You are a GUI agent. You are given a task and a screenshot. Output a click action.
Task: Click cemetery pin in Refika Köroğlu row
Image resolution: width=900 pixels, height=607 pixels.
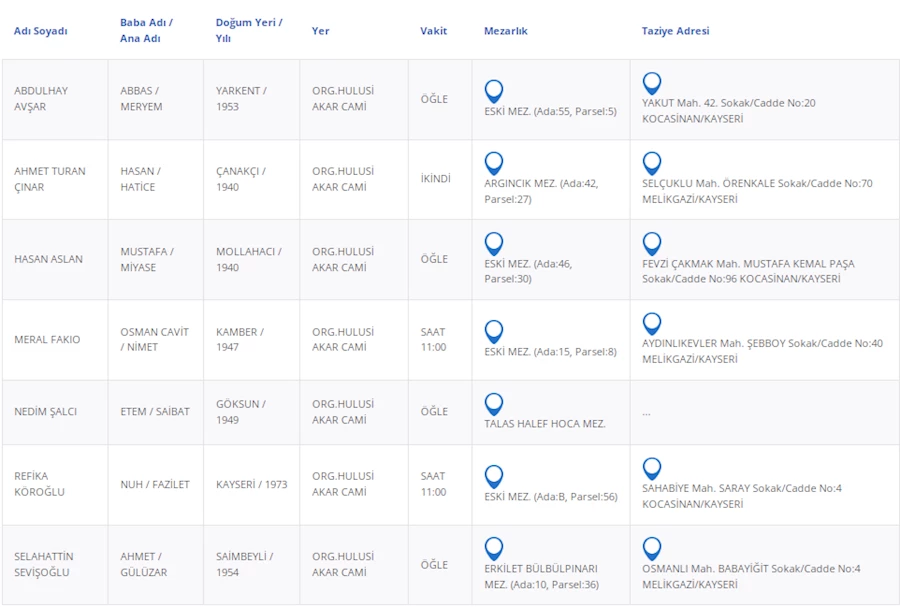coord(493,476)
